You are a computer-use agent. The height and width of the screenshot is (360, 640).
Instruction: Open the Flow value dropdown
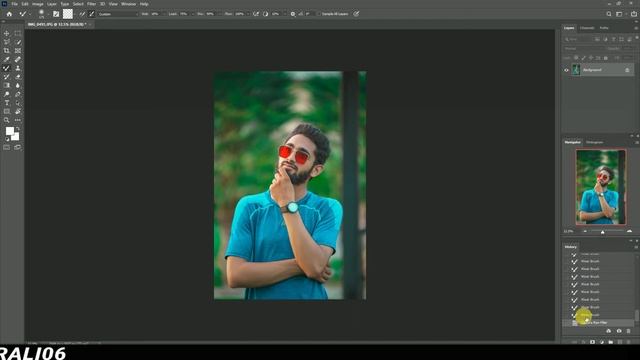(x=248, y=14)
